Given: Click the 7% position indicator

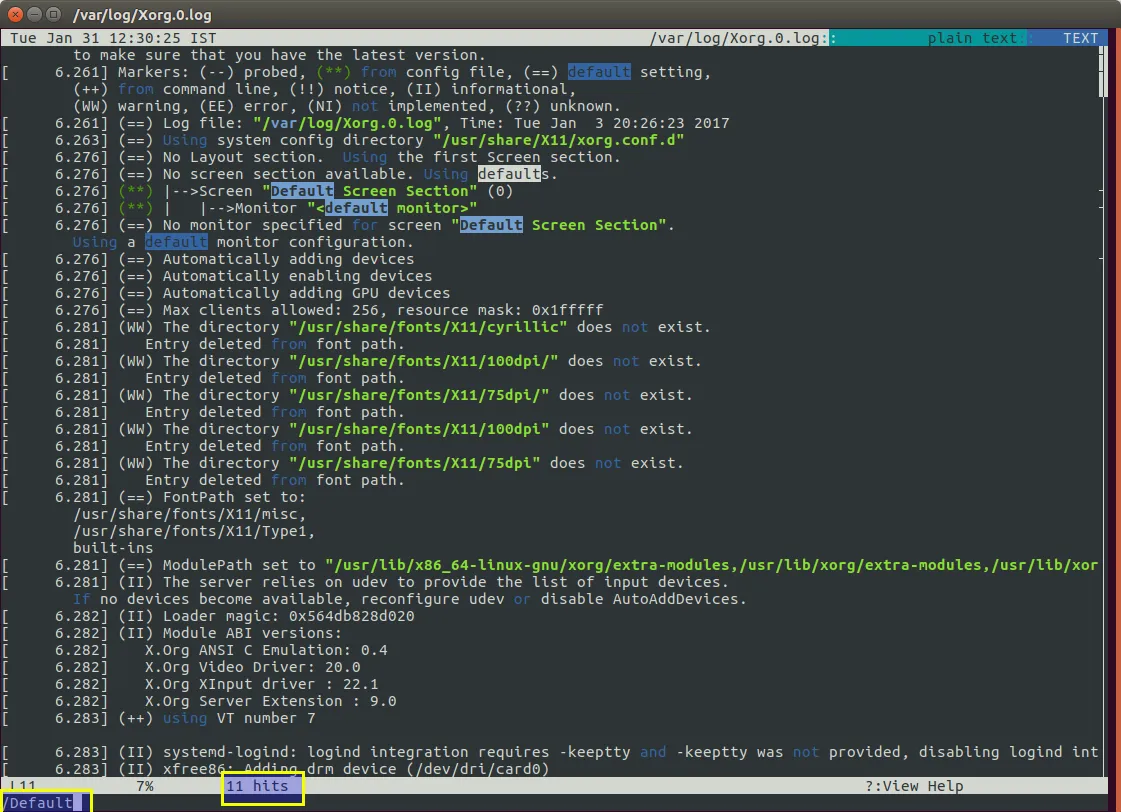Looking at the screenshot, I should coord(144,786).
